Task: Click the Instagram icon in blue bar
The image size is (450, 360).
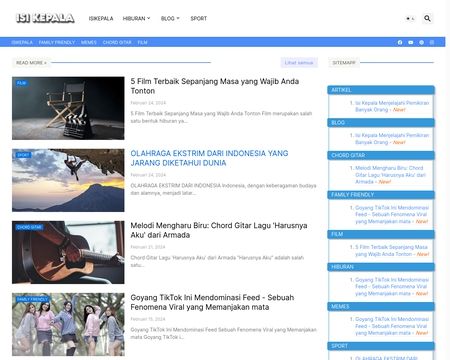Action: point(432,42)
